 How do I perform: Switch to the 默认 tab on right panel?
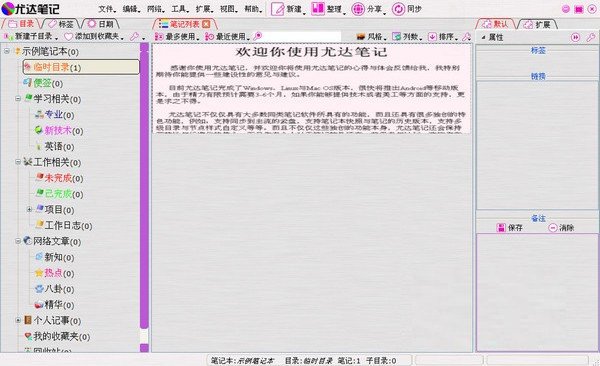[x=495, y=24]
